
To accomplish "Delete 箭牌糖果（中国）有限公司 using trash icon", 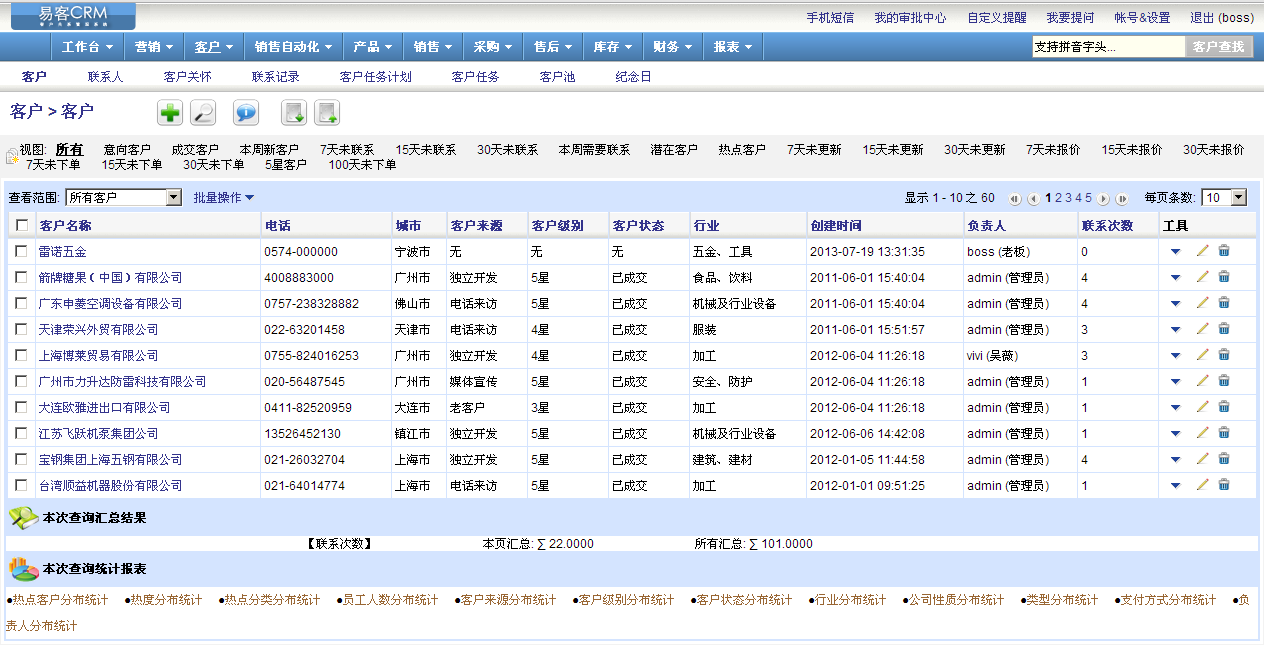I will click(1224, 277).
